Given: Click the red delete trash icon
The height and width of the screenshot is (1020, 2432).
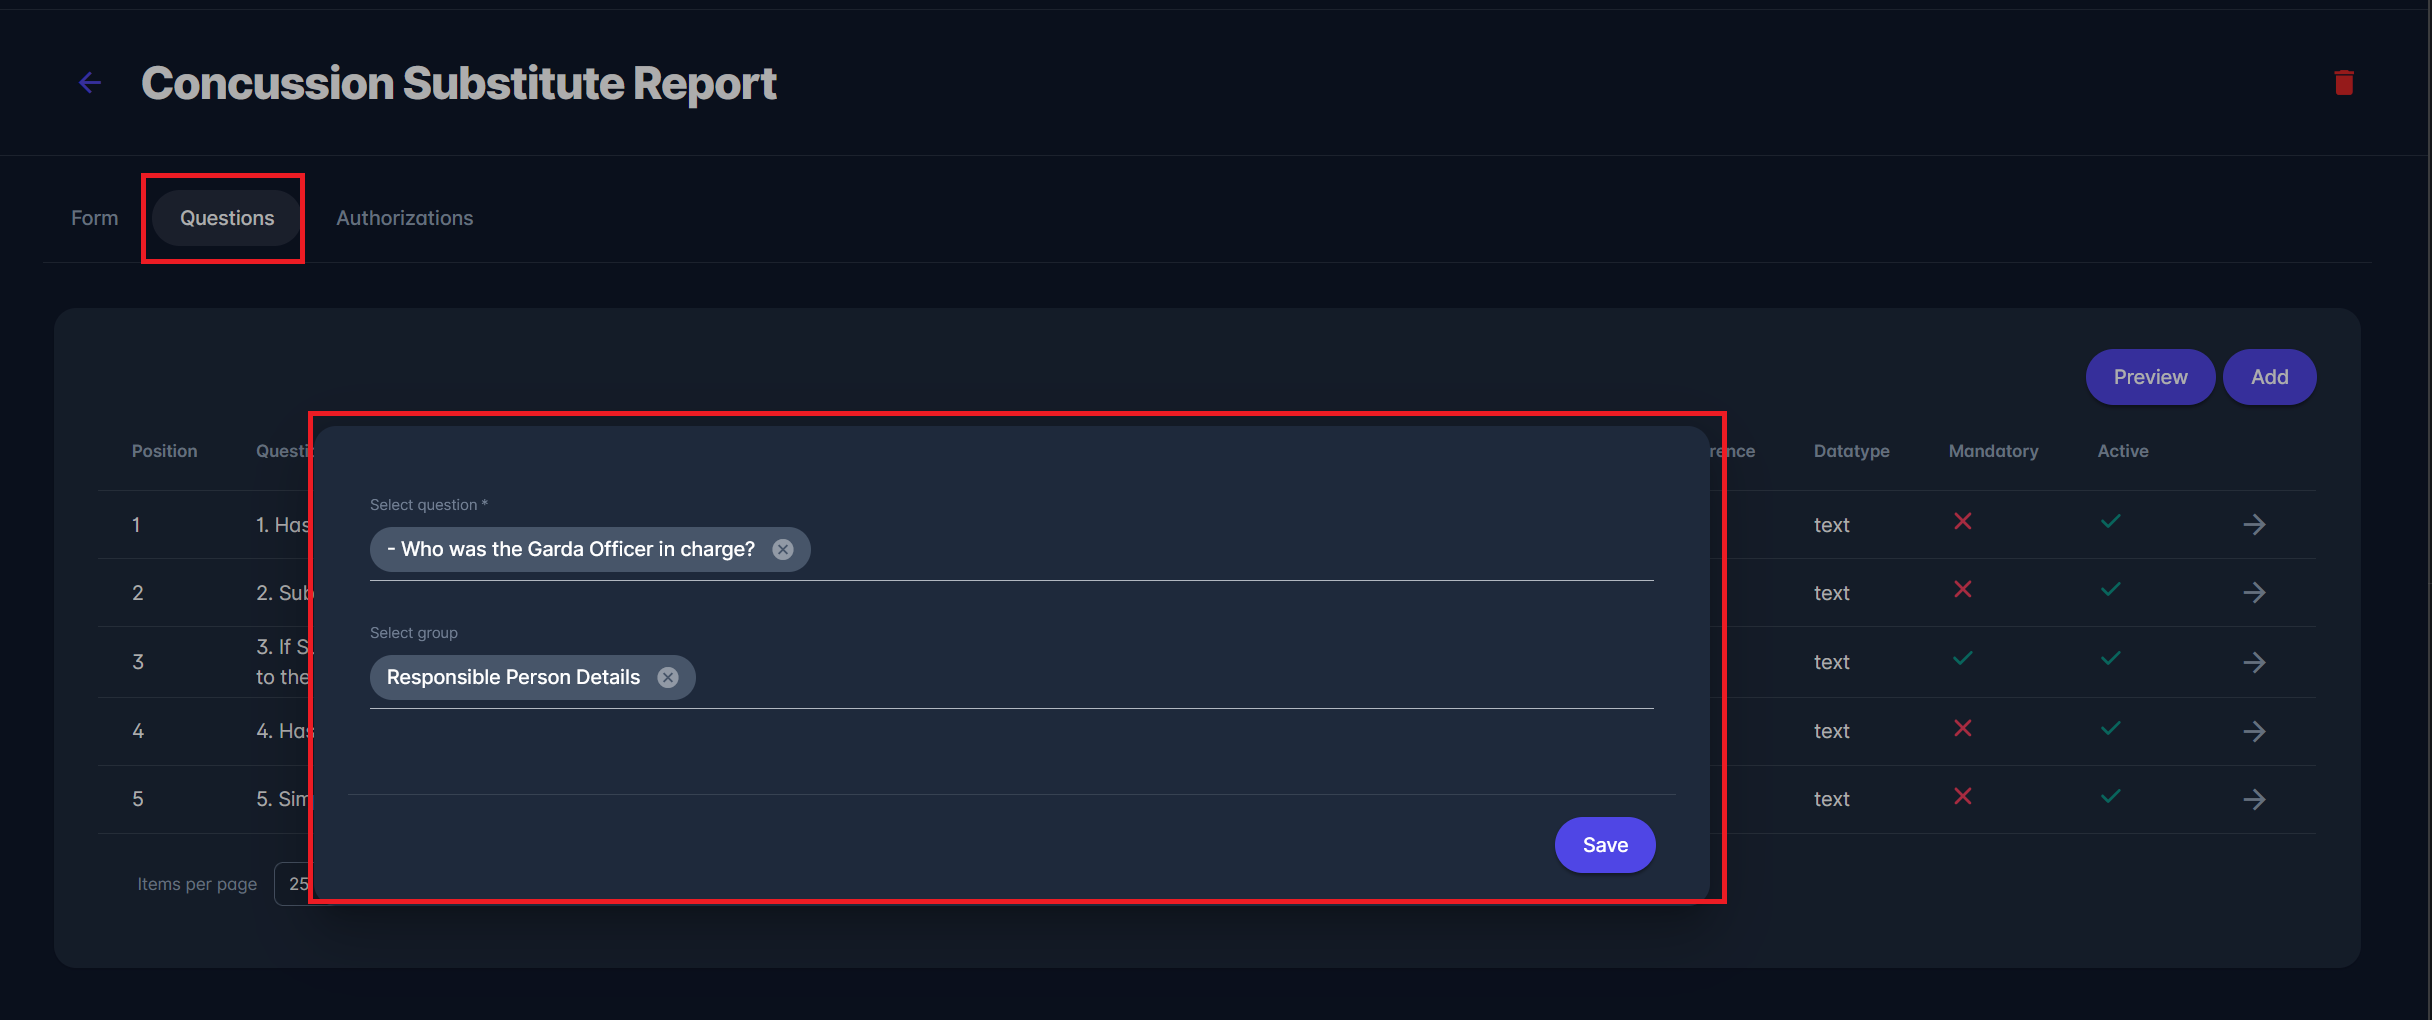Looking at the screenshot, I should point(2344,83).
